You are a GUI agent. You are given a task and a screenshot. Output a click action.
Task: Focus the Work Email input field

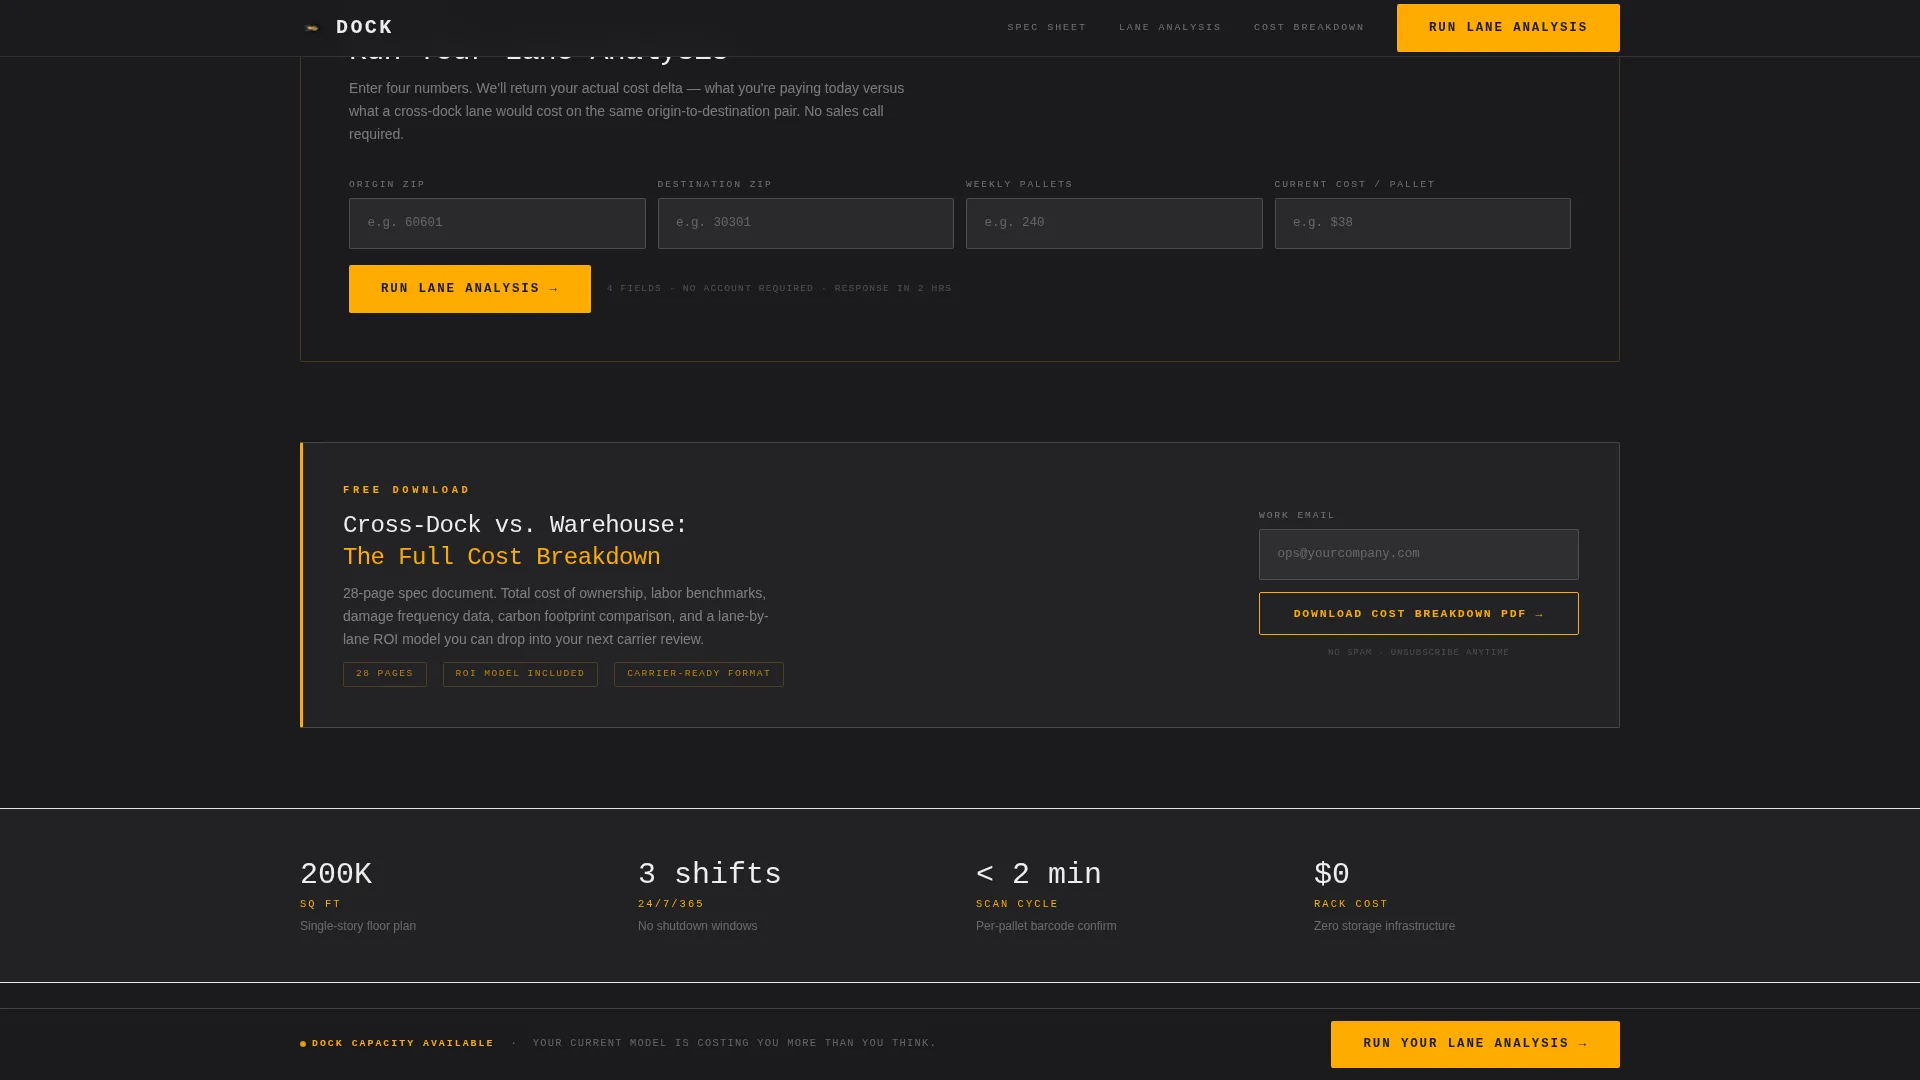pos(1418,554)
